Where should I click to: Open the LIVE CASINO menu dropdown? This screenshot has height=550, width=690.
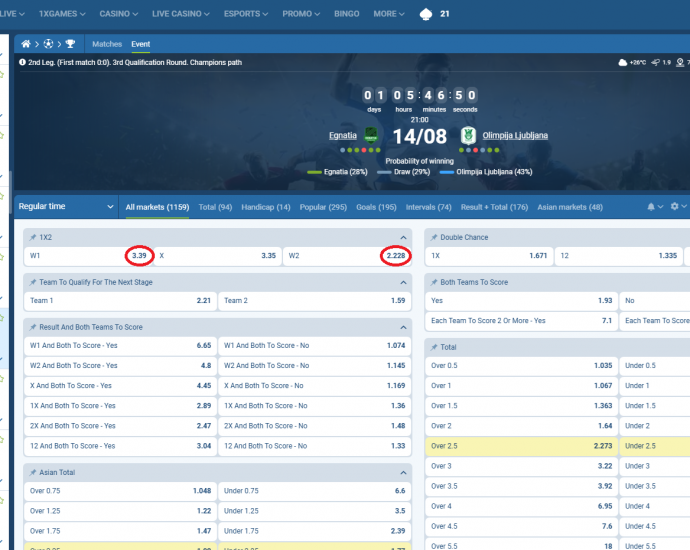point(180,14)
